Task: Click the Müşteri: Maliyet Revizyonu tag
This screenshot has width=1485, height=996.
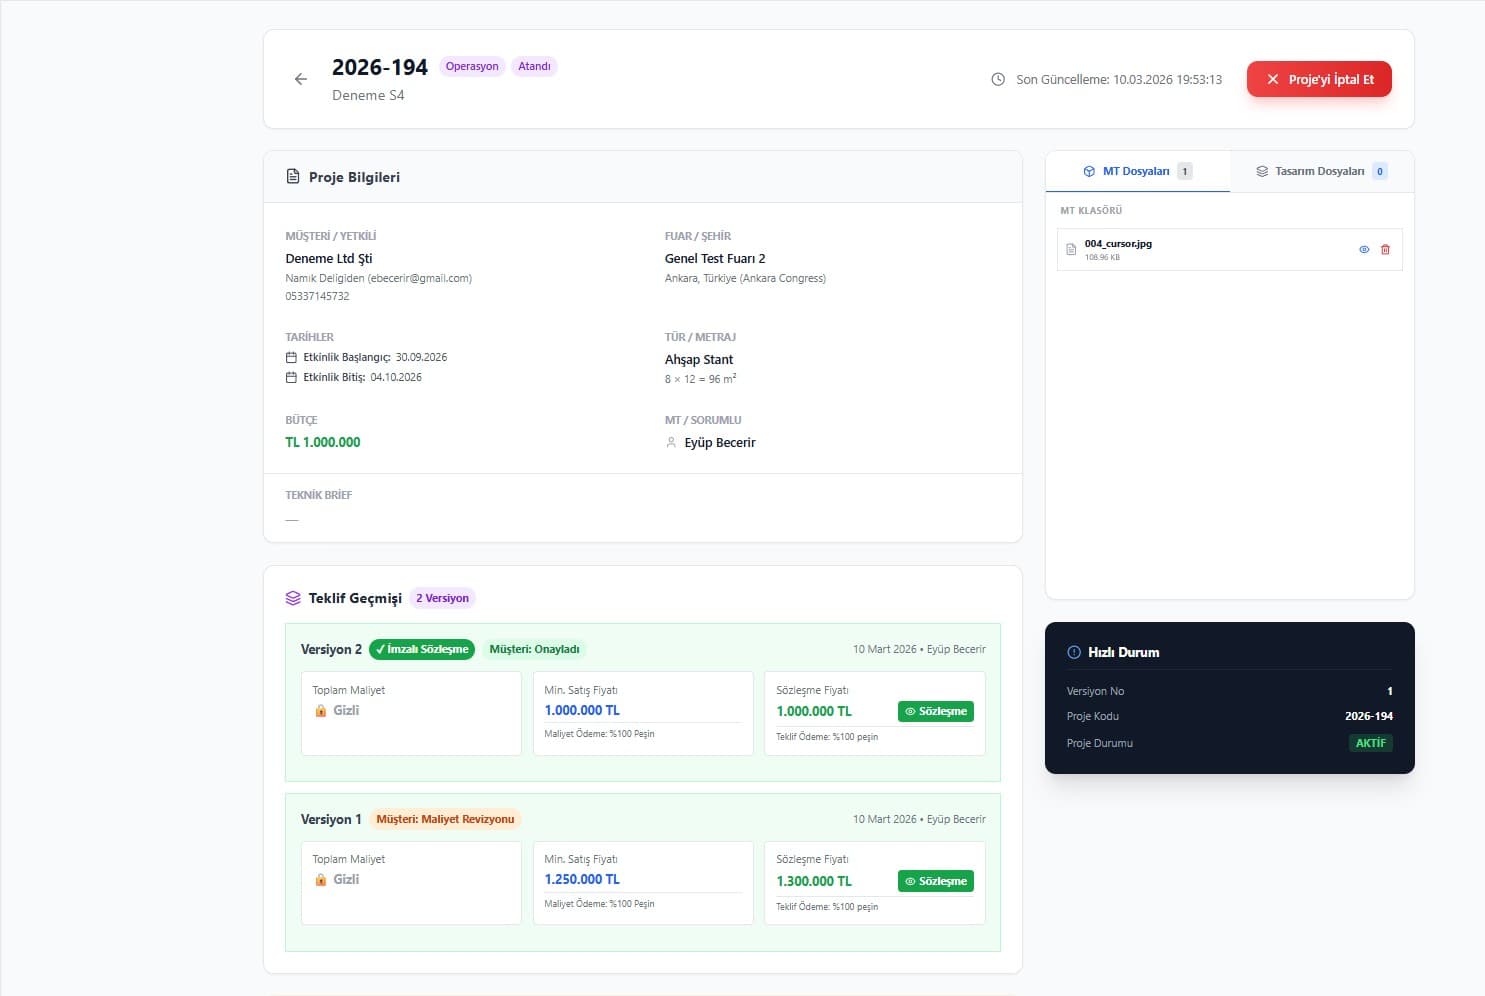Action: click(x=445, y=819)
